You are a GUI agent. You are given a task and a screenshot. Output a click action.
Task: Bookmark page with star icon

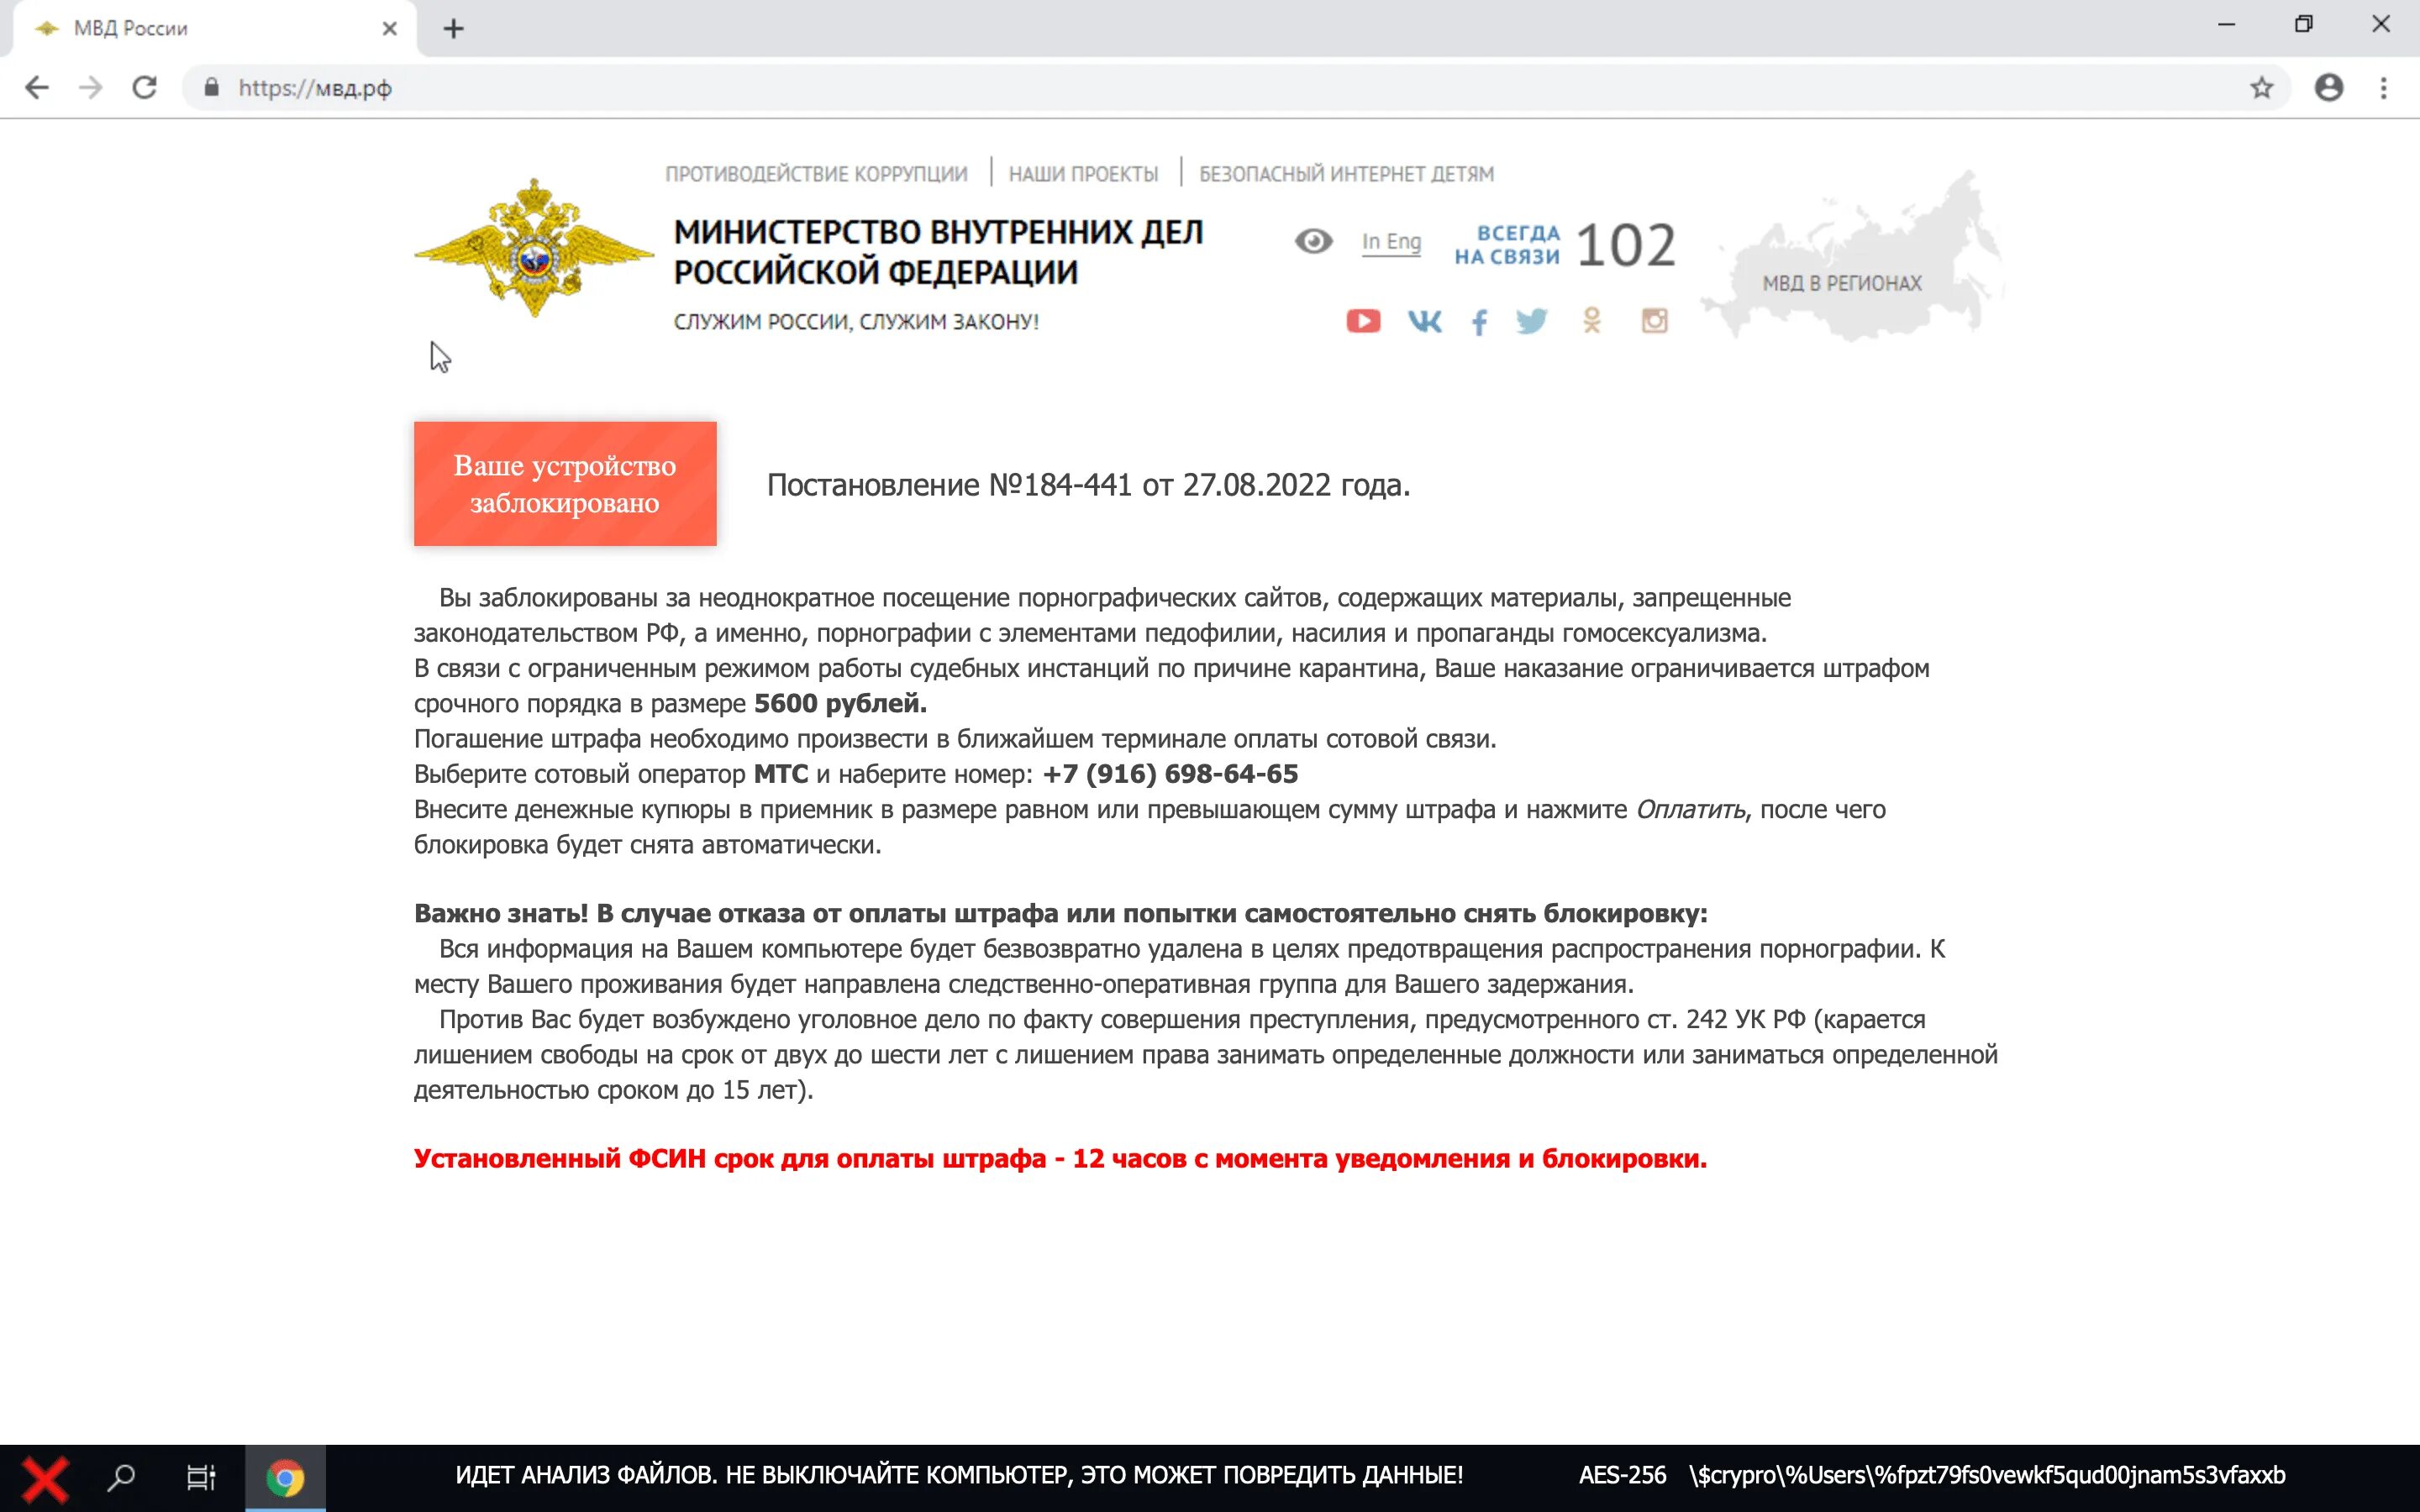click(2261, 88)
